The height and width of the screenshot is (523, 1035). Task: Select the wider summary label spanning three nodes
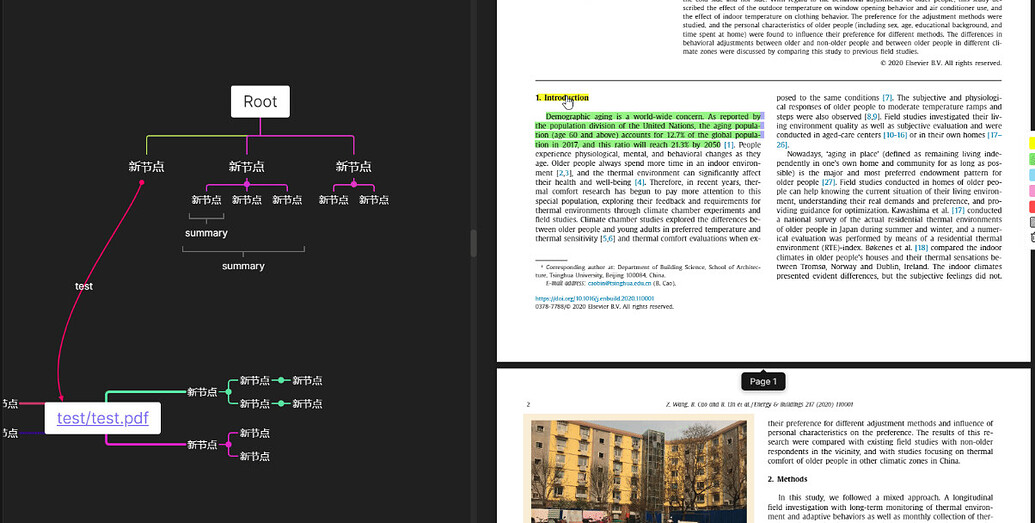pyautogui.click(x=243, y=266)
